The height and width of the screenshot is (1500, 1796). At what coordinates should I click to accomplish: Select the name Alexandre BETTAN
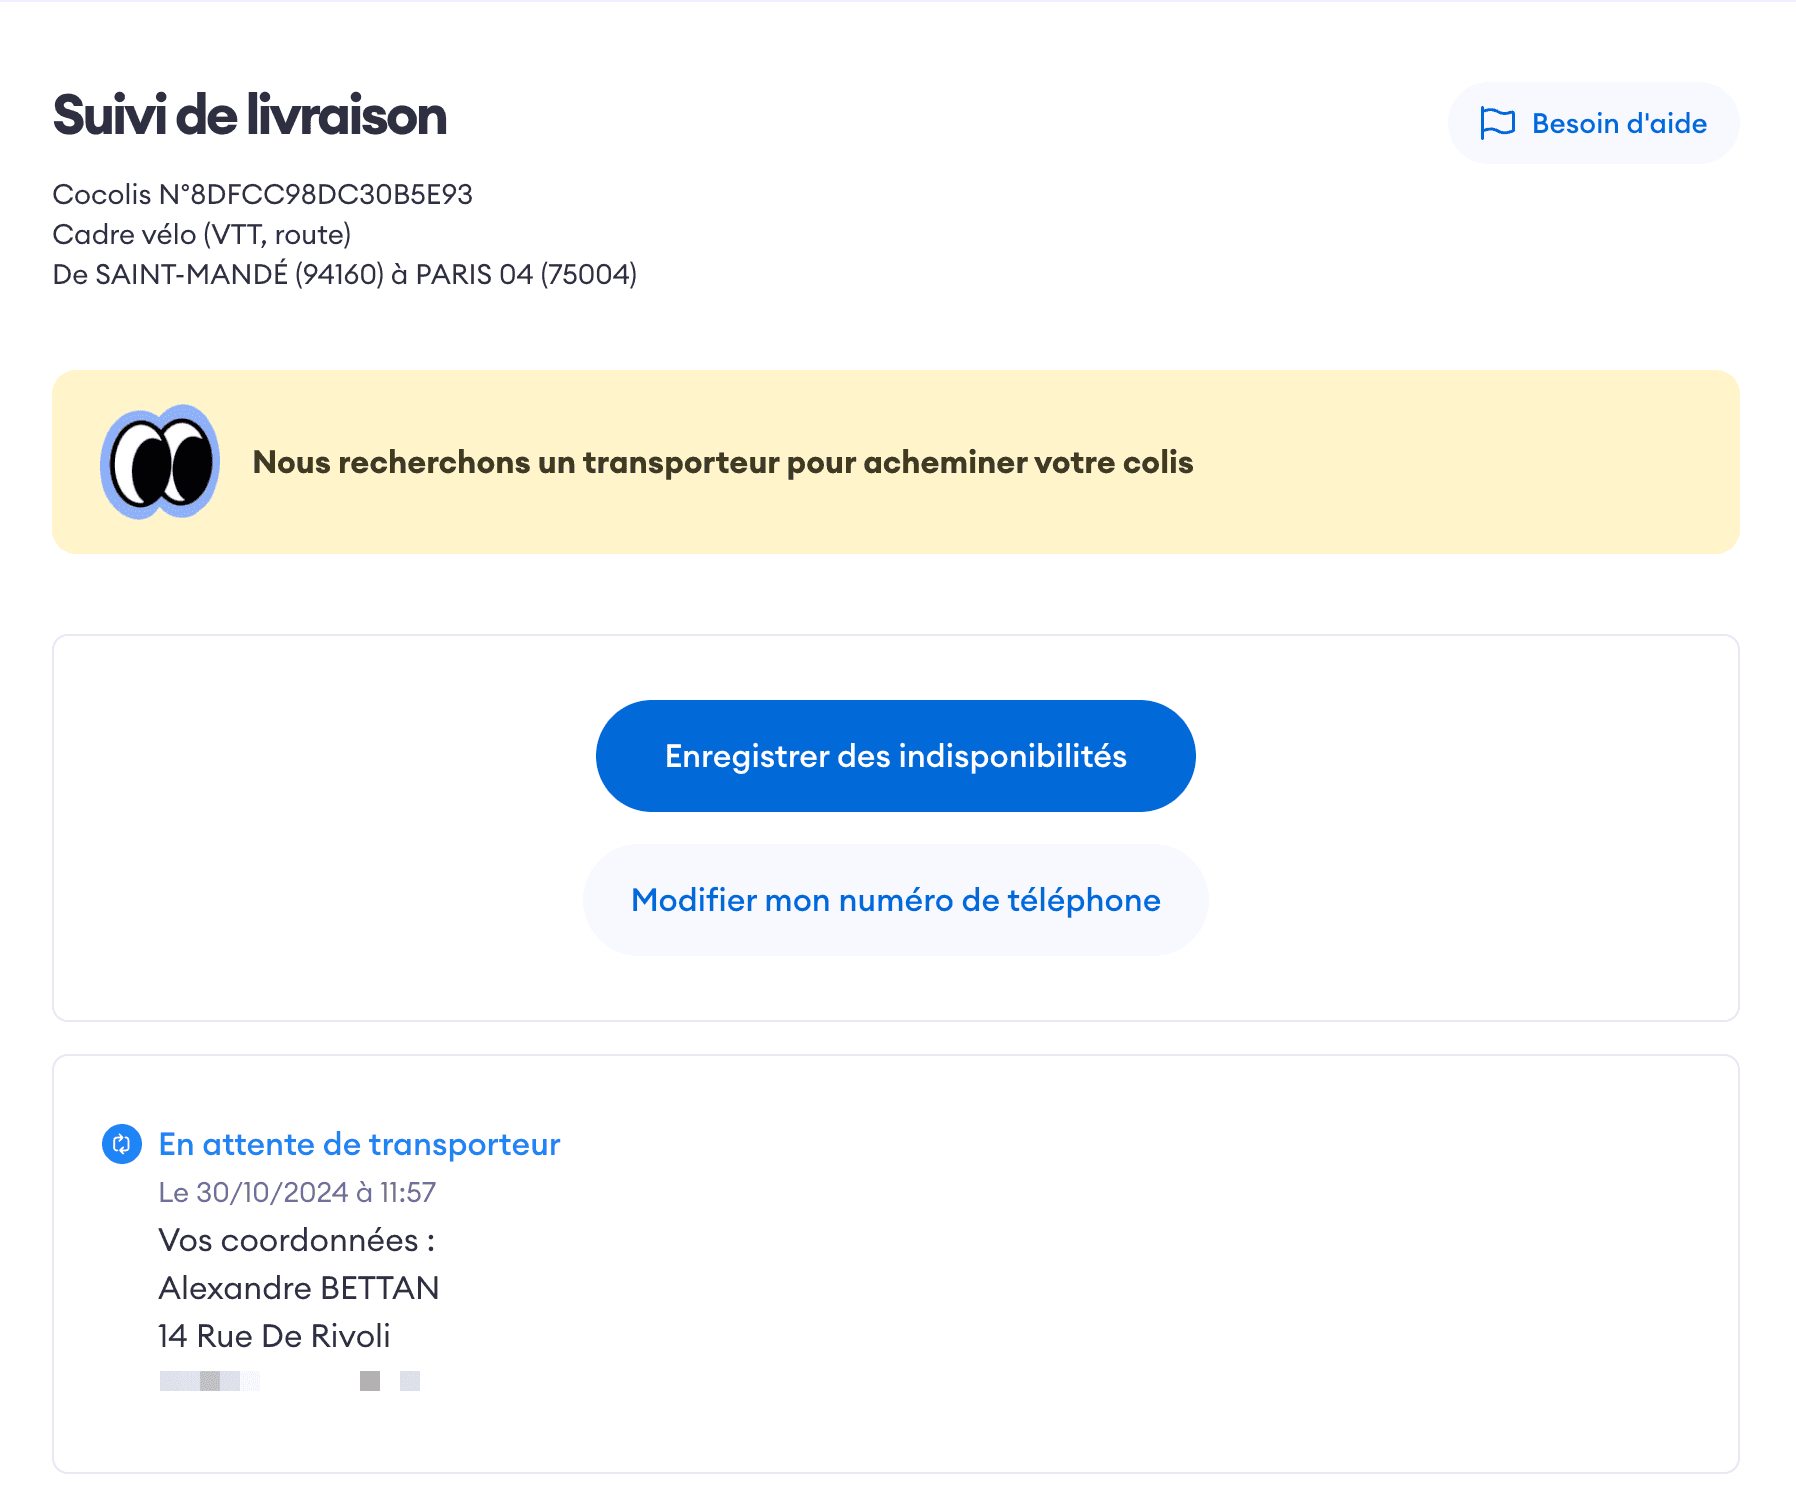[x=299, y=1288]
